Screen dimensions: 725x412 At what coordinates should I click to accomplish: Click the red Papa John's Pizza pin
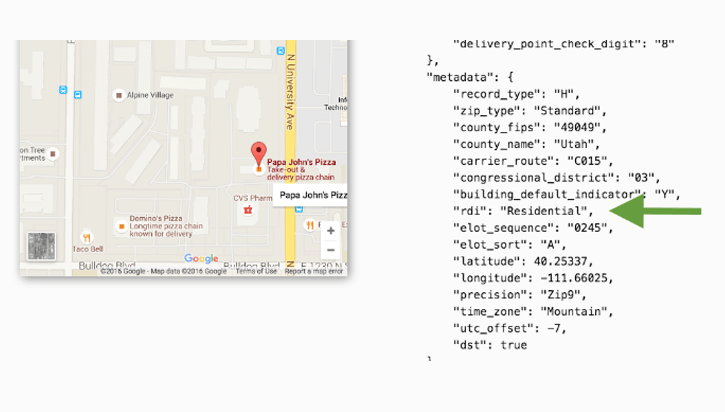pos(259,154)
